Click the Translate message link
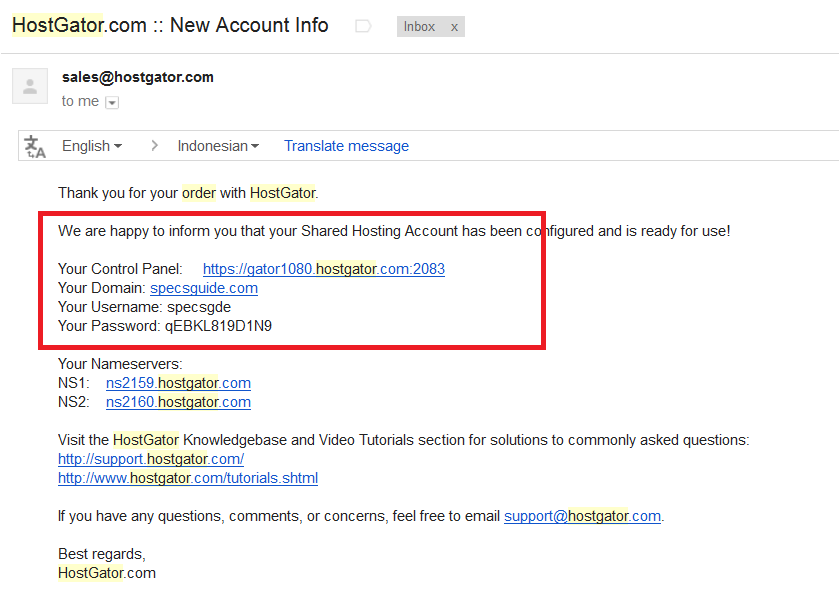Image resolution: width=839 pixels, height=604 pixels. click(x=346, y=146)
